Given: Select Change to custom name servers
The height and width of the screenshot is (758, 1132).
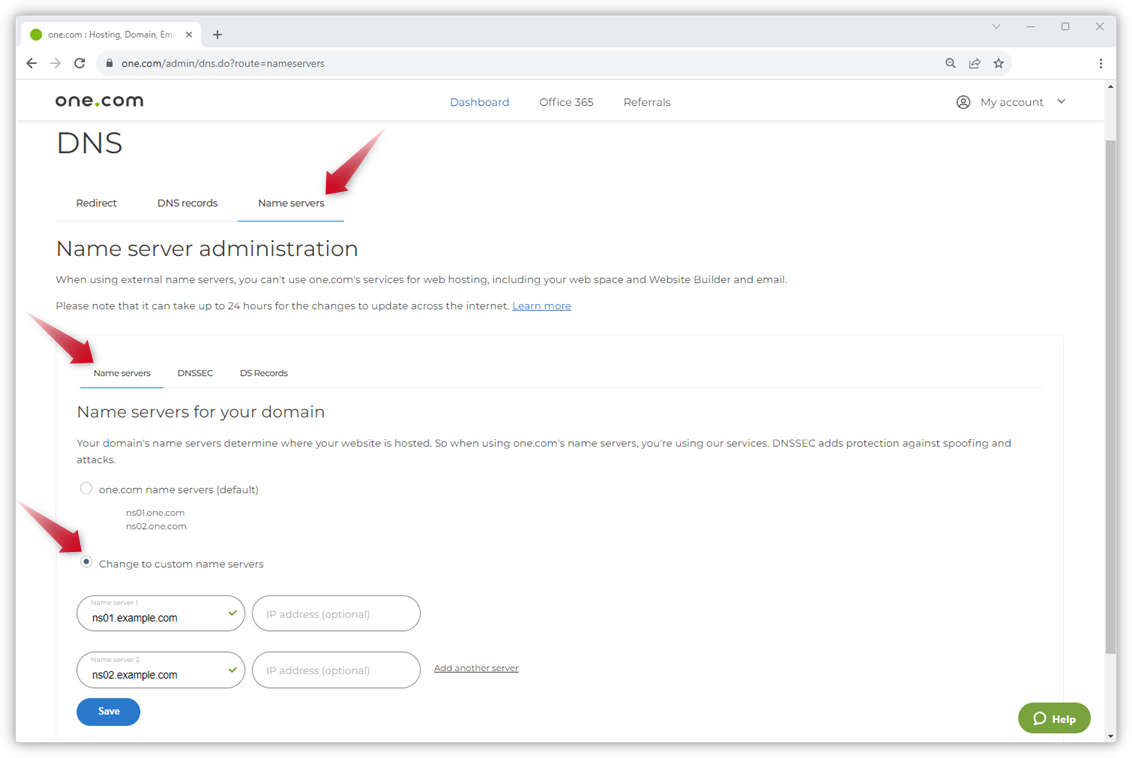Looking at the screenshot, I should (x=86, y=562).
